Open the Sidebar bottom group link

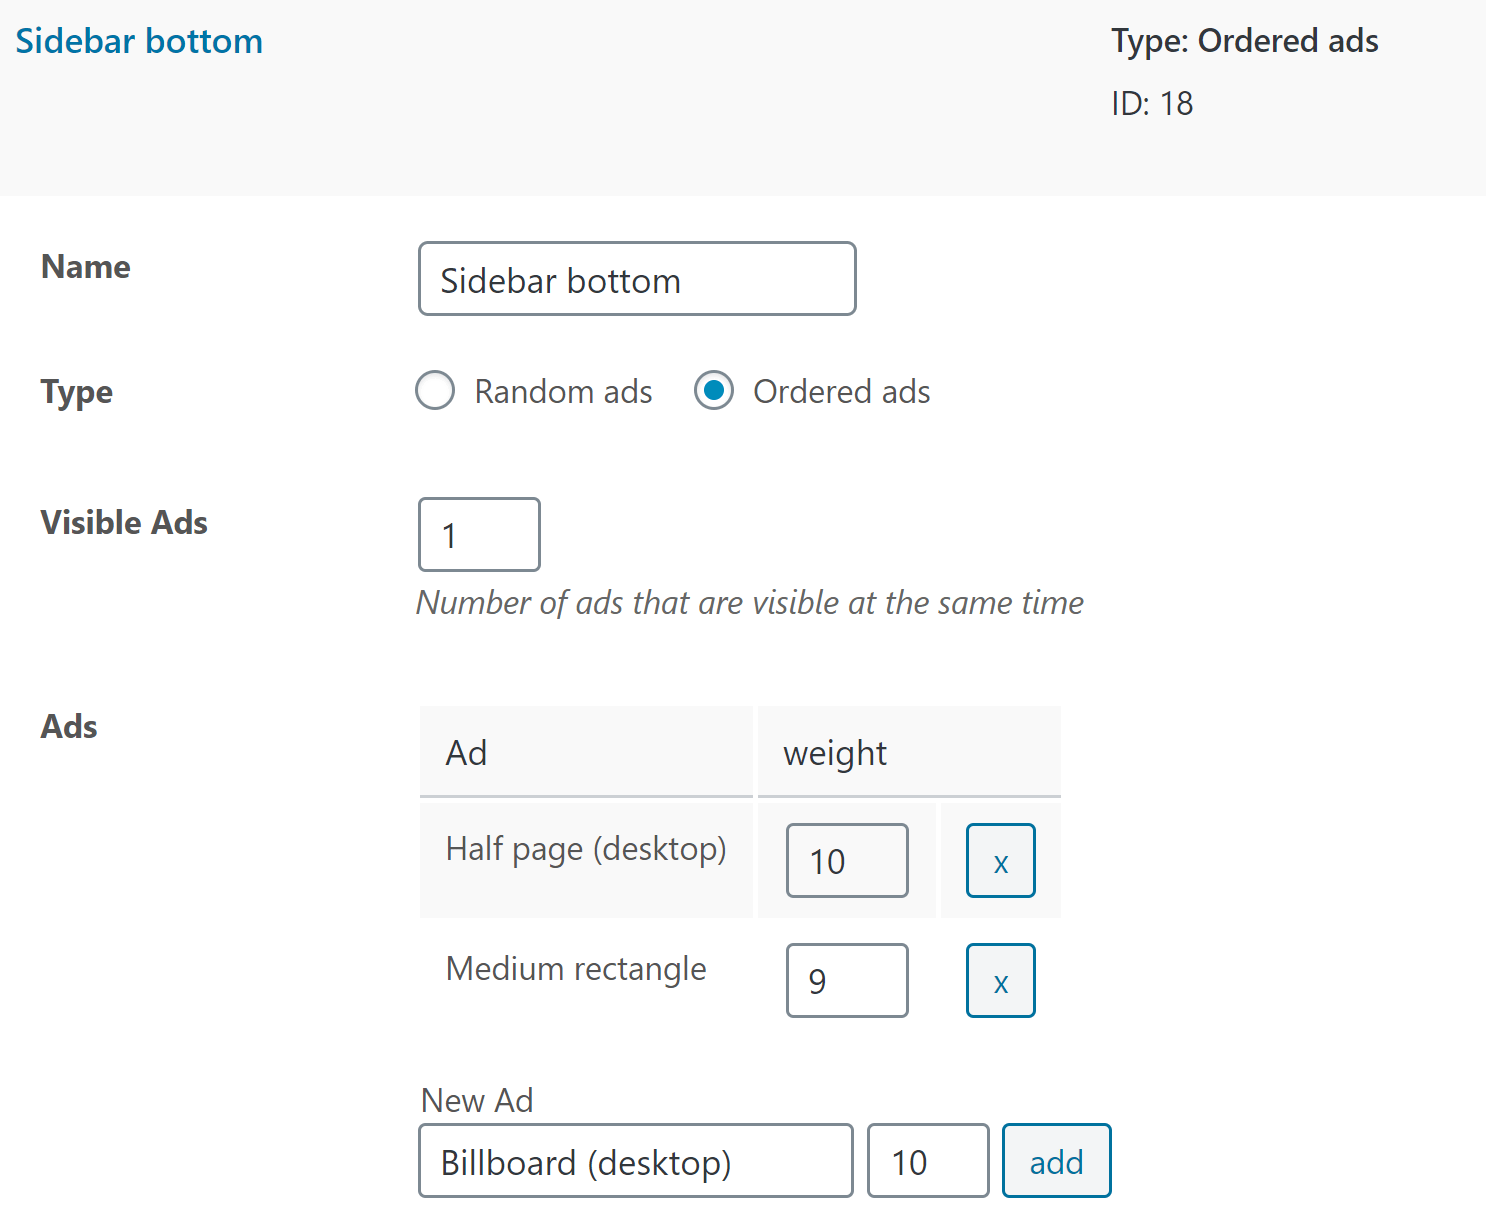coord(139,41)
